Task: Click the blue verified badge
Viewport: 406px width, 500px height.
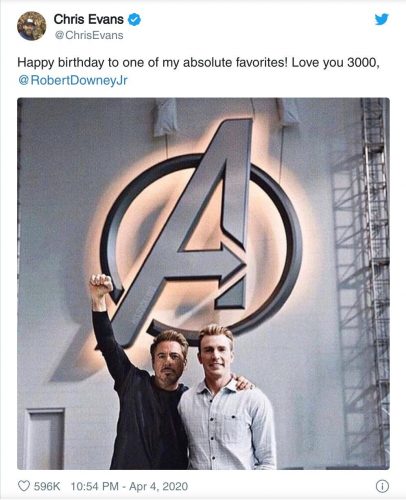Action: tap(134, 20)
